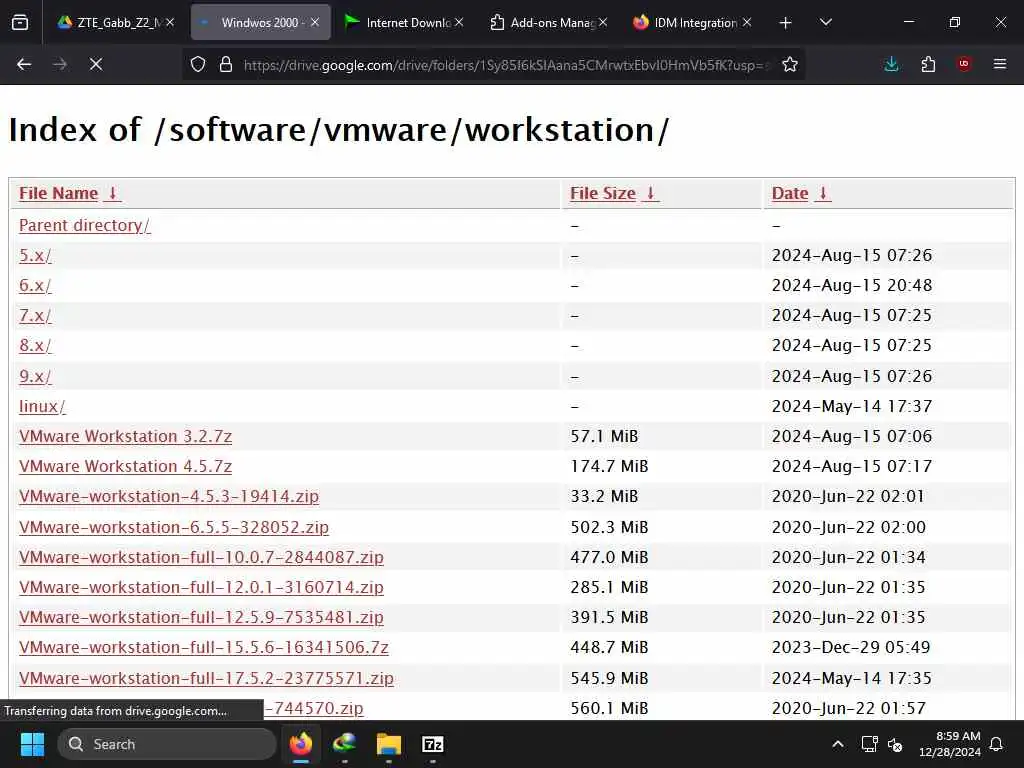Open Firefox application menu
This screenshot has width=1024, height=768.
click(1000, 64)
